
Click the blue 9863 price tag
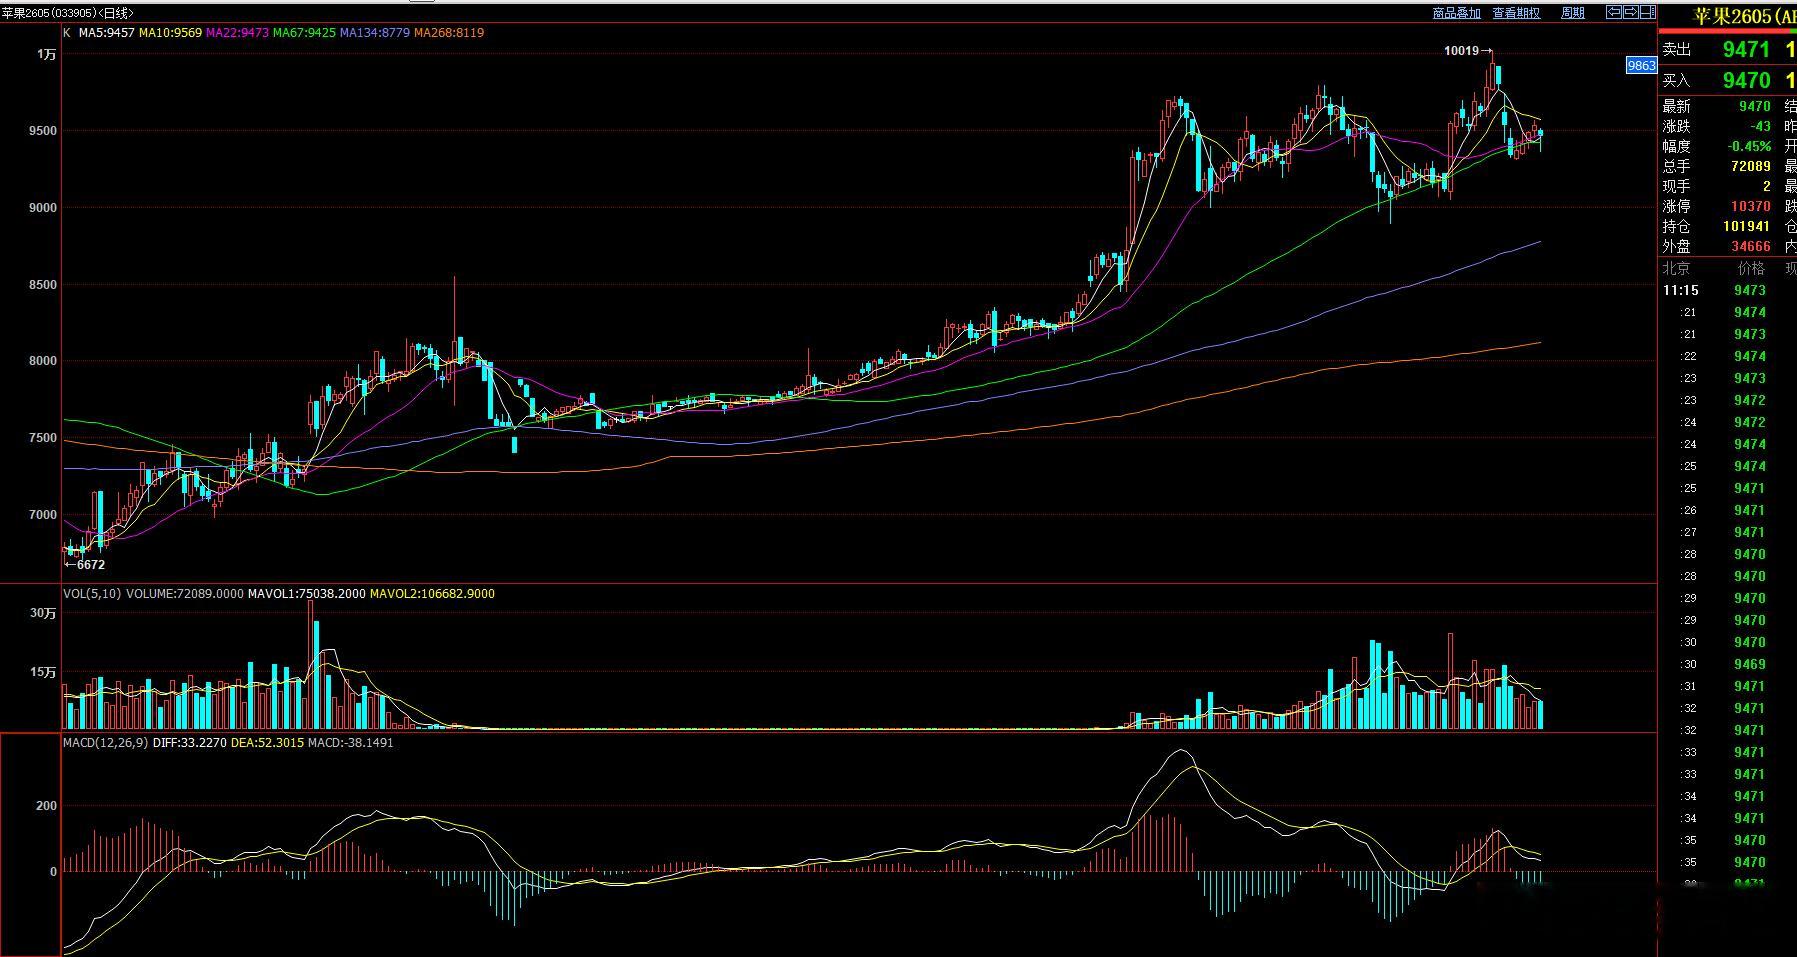tap(1642, 66)
